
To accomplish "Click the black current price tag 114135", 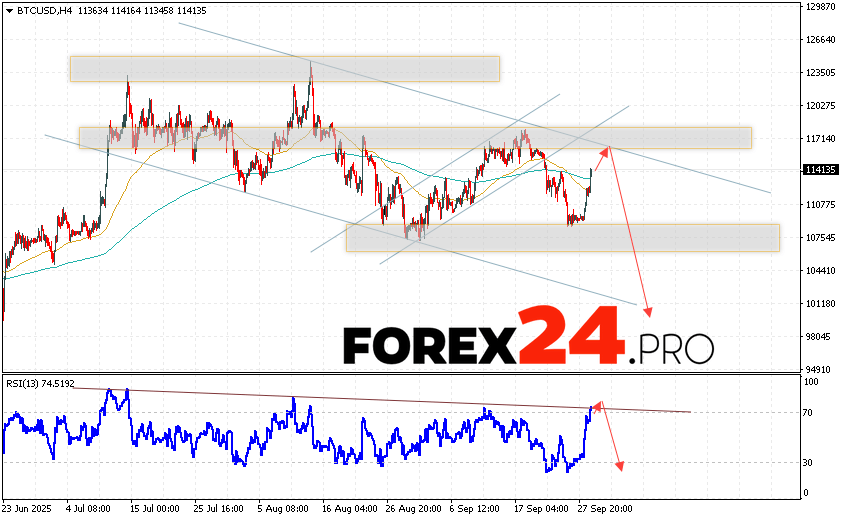I will pos(819,170).
